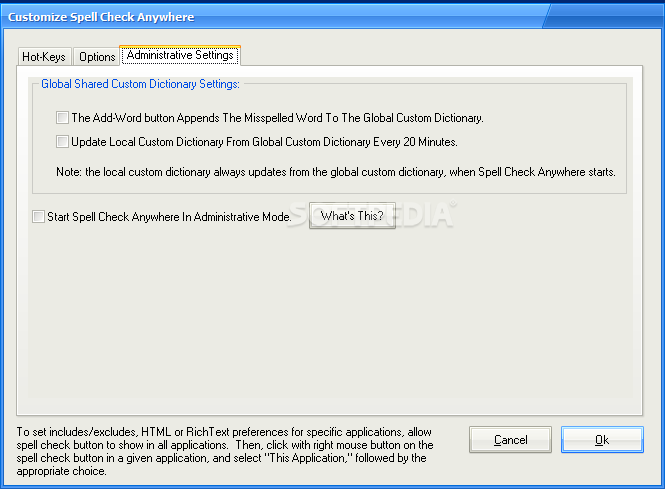This screenshot has height=489, width=665.
Task: Select the Administrative Settings tab
Action: [x=180, y=55]
